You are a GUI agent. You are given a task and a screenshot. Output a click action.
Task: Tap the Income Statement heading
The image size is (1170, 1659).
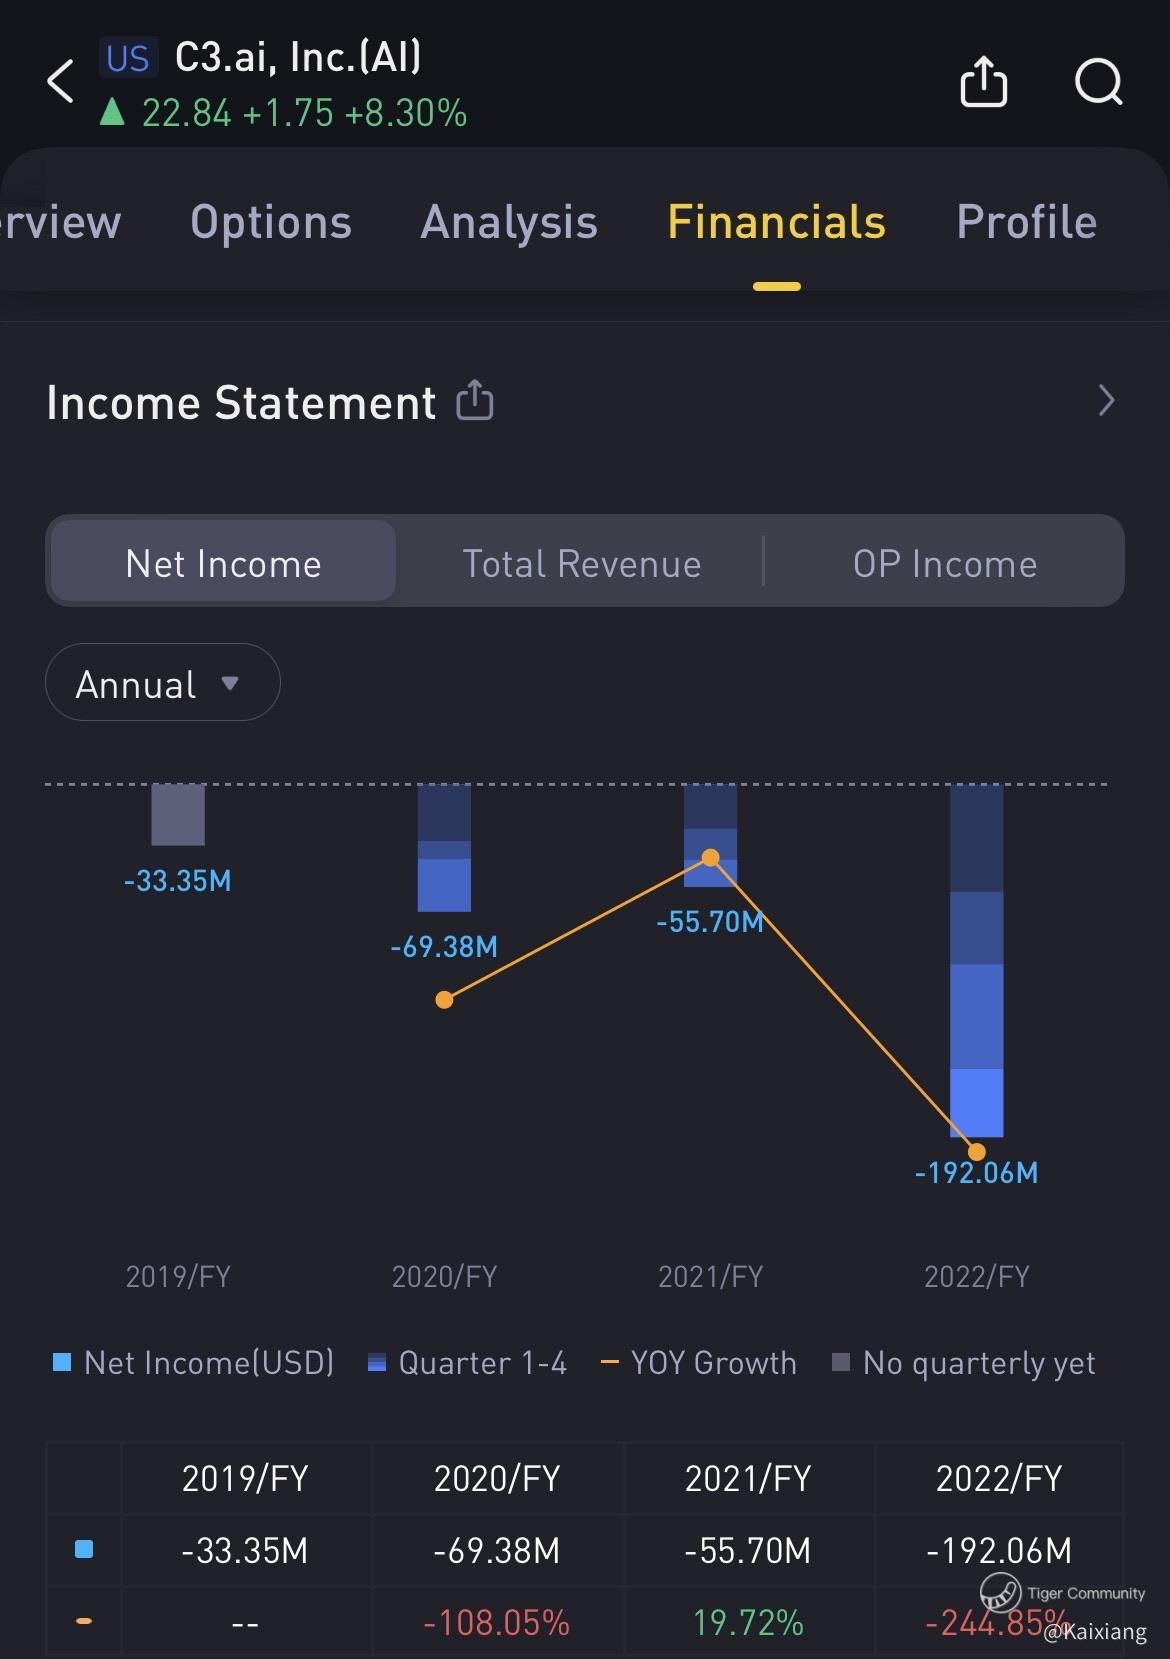(241, 403)
